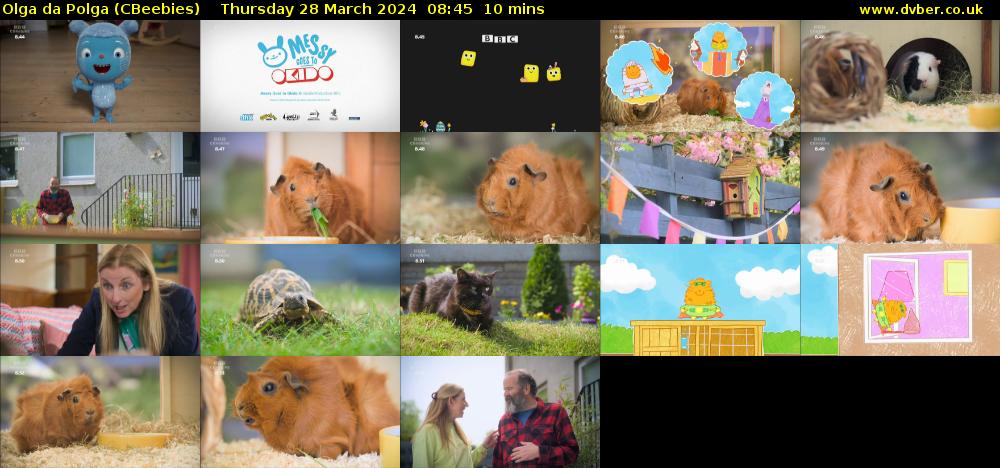Open the guinea pig in straw with yellow bowl thumbnail
The width and height of the screenshot is (1000, 468).
(100, 411)
